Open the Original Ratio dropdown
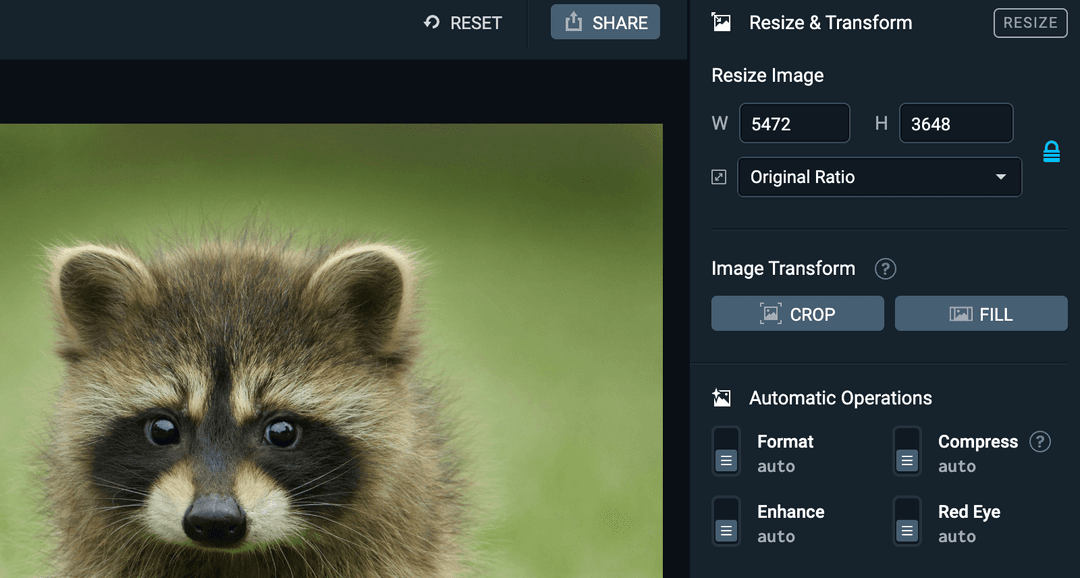Viewport: 1080px width, 578px height. pyautogui.click(x=880, y=177)
